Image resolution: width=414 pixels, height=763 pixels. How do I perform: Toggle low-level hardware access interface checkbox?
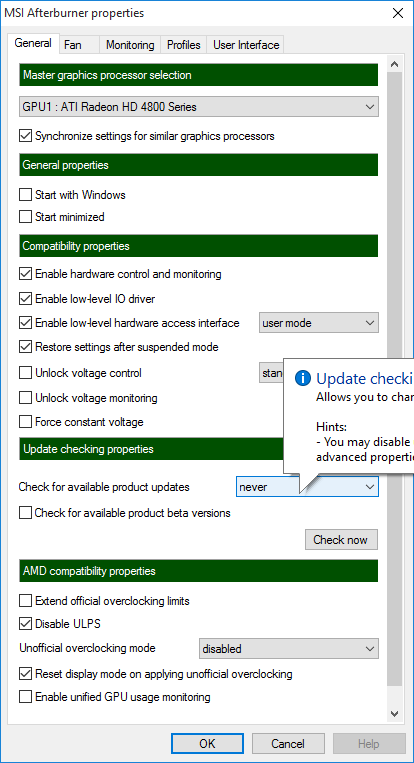pos(25,323)
